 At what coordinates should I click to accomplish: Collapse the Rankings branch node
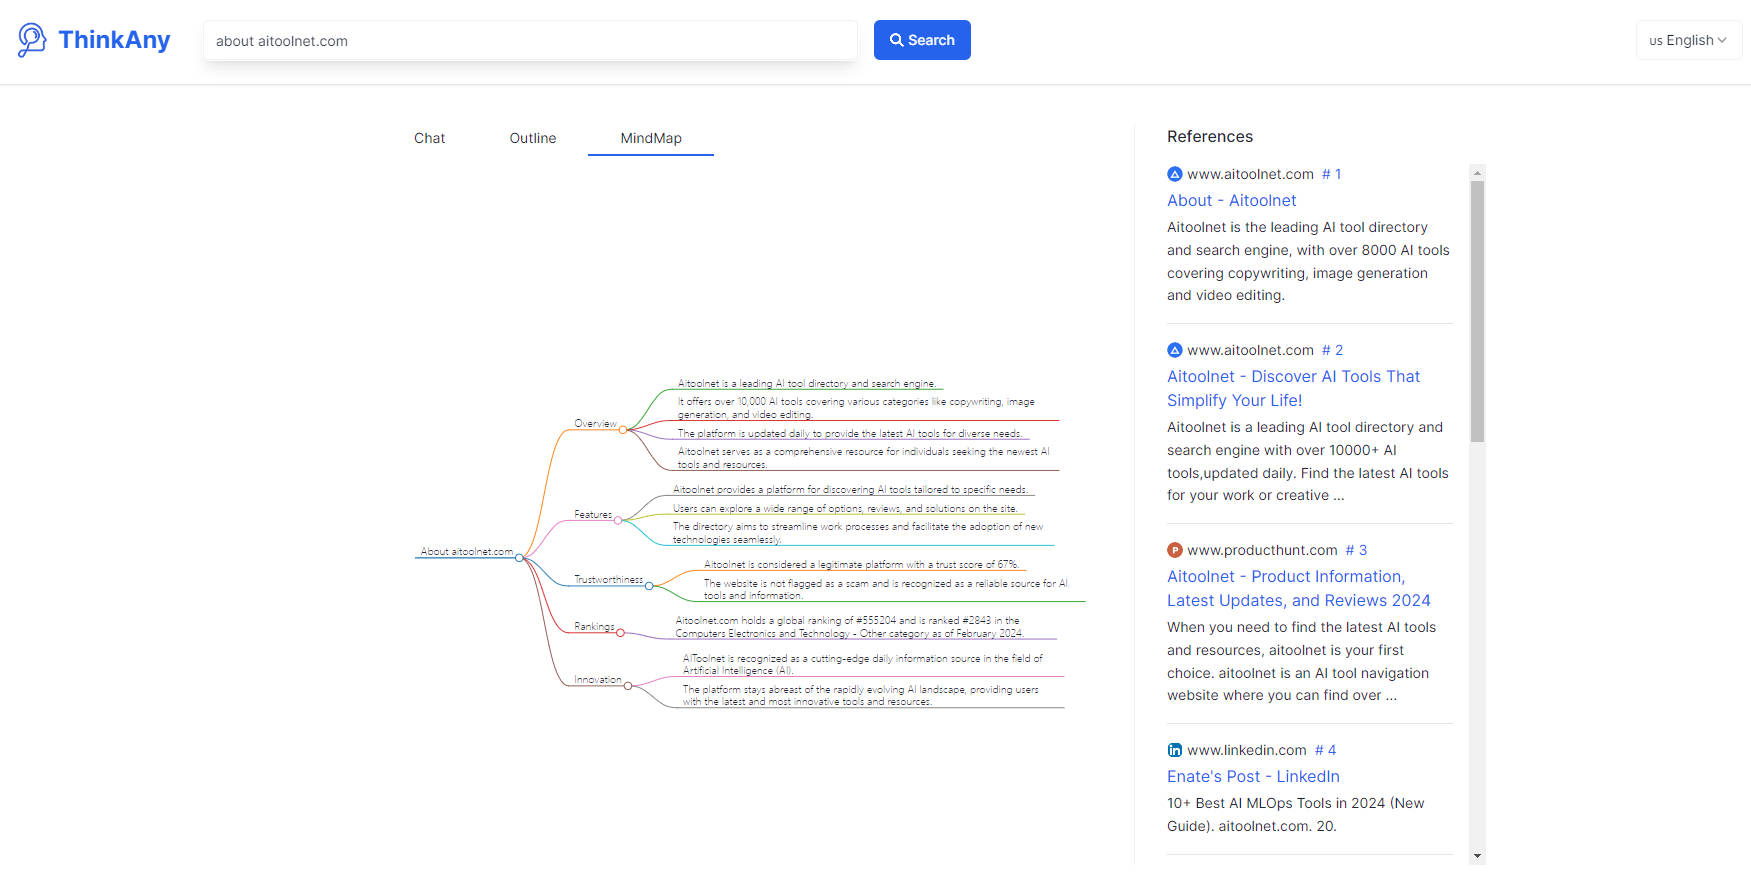(620, 633)
